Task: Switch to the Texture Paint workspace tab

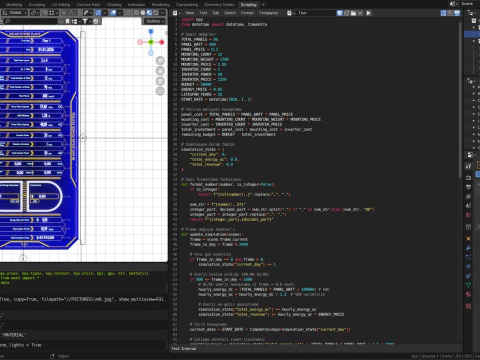Action: click(x=88, y=5)
